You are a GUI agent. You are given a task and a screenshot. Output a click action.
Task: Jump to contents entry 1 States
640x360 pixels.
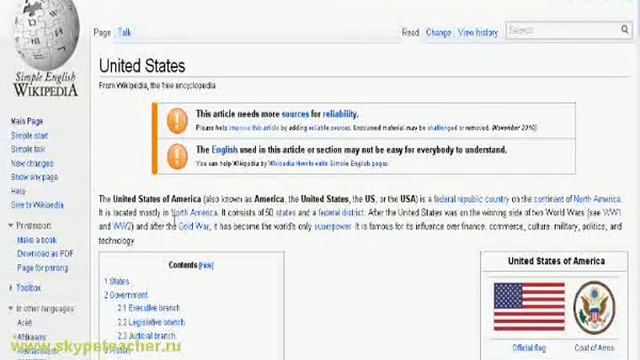[116, 282]
